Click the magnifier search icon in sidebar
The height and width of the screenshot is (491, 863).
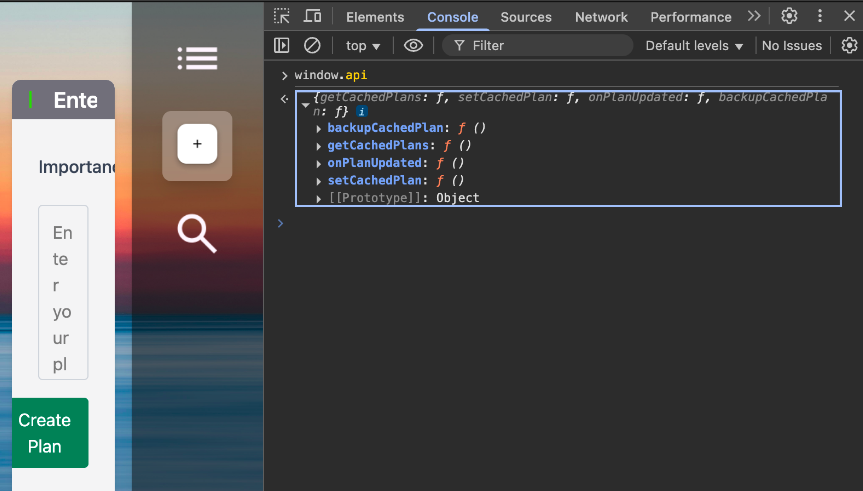[x=197, y=233]
